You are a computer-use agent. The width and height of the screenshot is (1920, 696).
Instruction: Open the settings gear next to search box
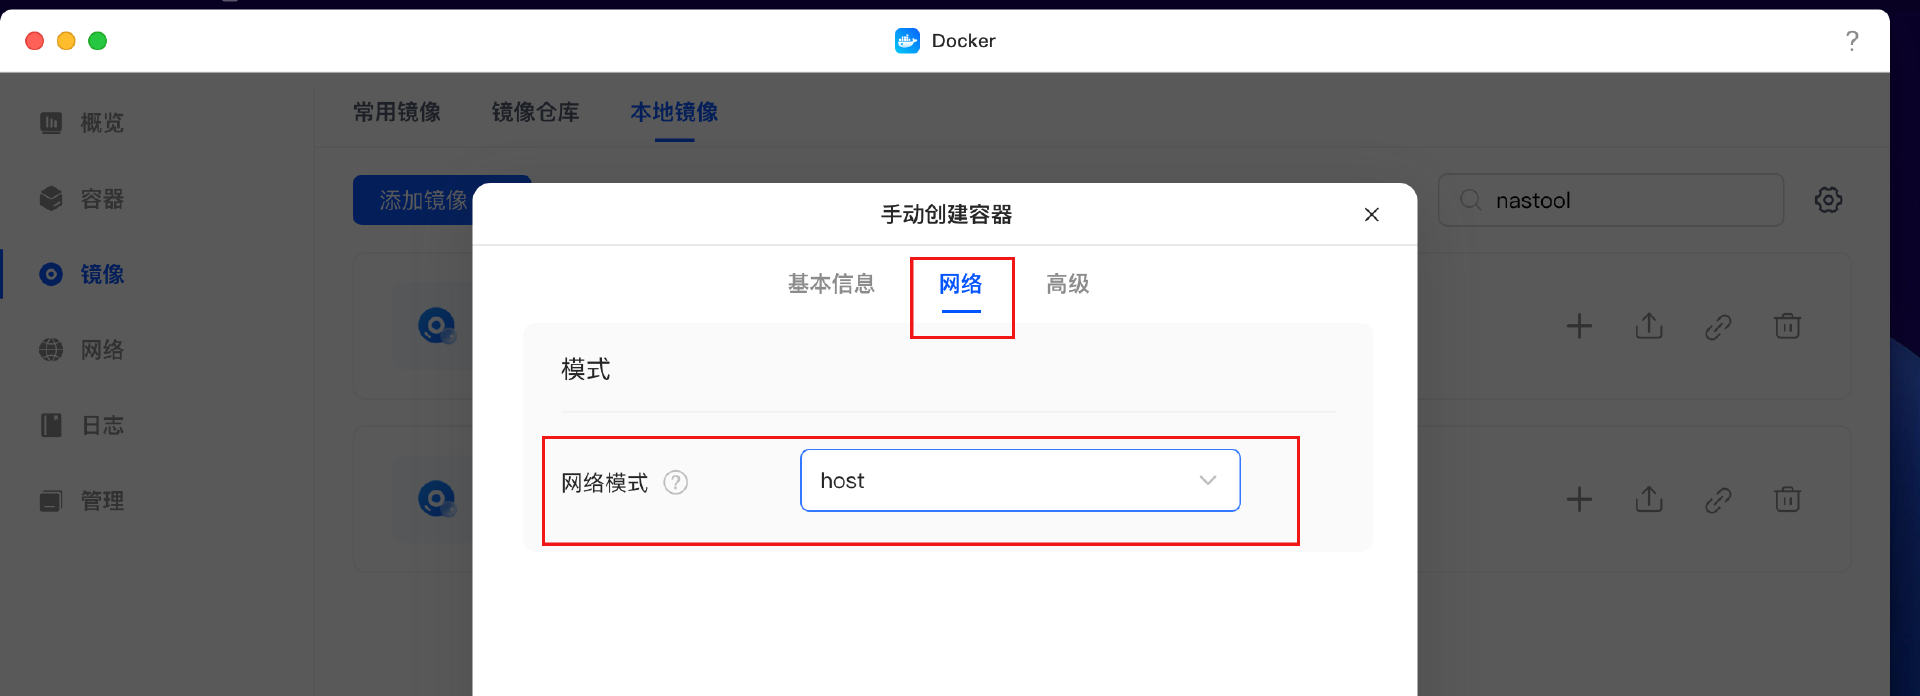pyautogui.click(x=1828, y=200)
